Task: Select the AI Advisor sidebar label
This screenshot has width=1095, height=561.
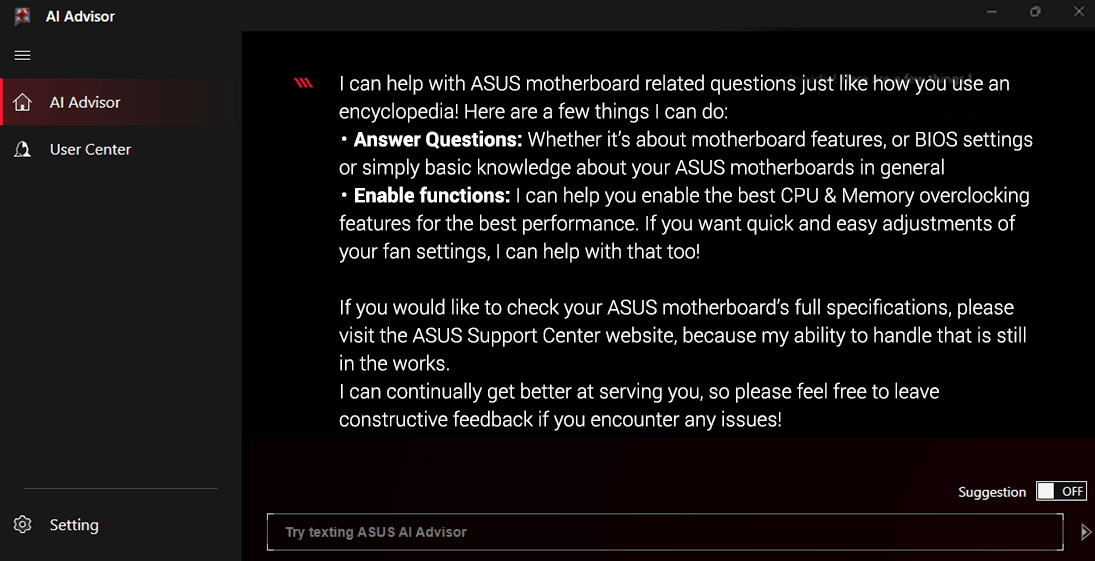Action: point(85,102)
